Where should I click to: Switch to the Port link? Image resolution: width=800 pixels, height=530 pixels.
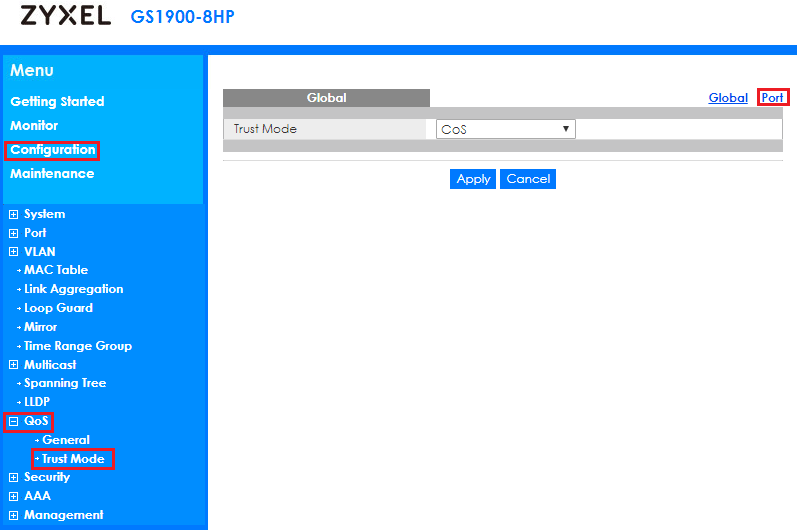(772, 97)
